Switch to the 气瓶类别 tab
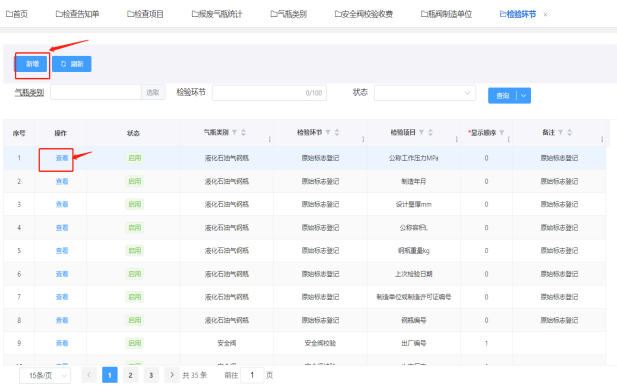The width and height of the screenshot is (617, 386). click(x=288, y=14)
